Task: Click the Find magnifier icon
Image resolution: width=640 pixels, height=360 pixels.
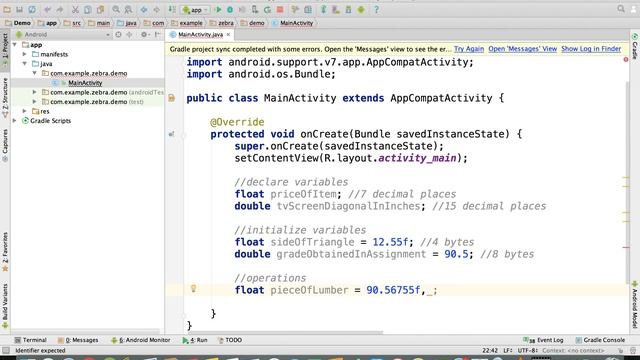Action: tap(116, 9)
